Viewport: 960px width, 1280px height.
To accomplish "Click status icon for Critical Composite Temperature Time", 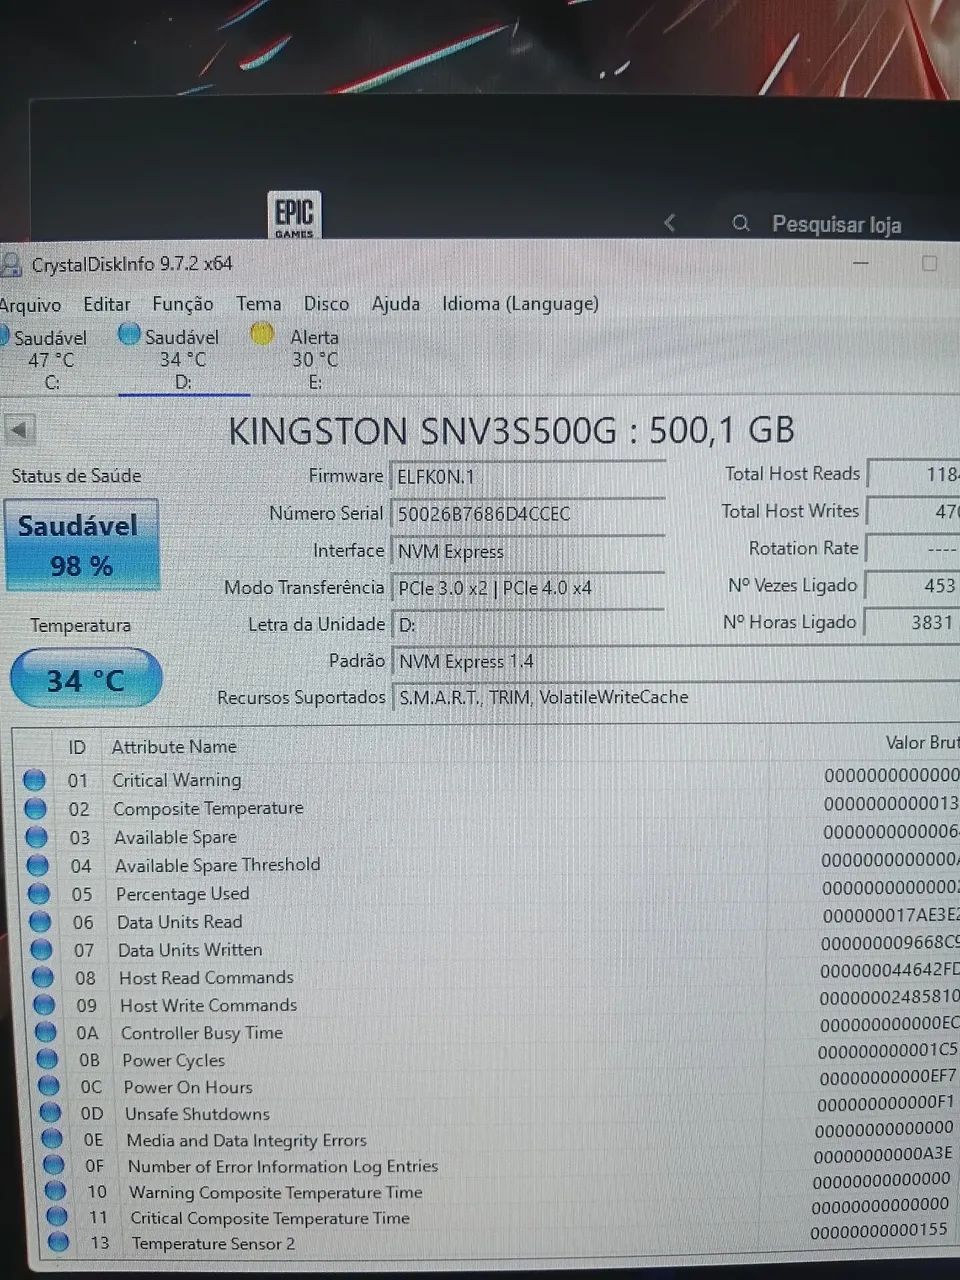I will click(57, 1217).
